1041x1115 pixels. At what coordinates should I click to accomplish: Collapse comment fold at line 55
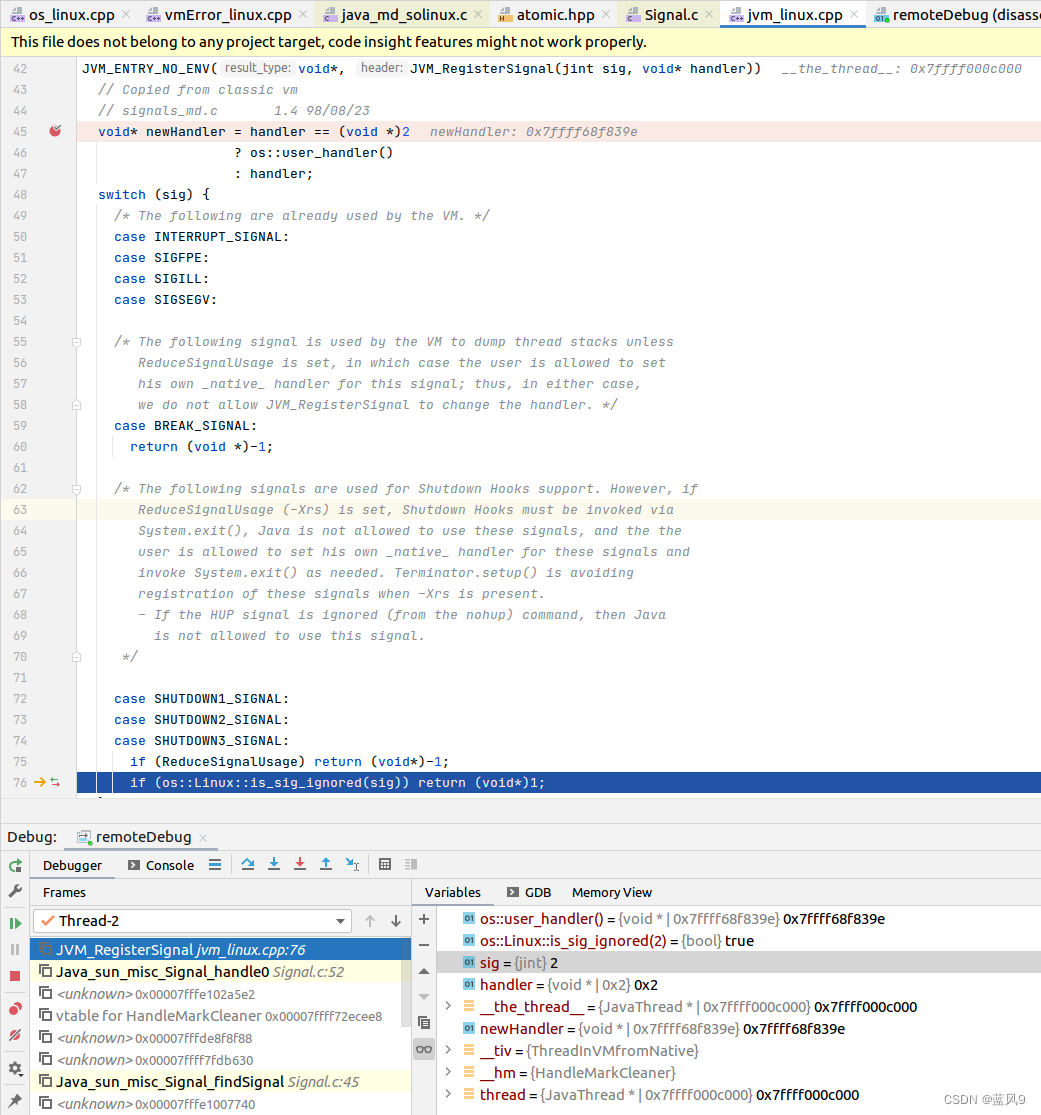76,342
